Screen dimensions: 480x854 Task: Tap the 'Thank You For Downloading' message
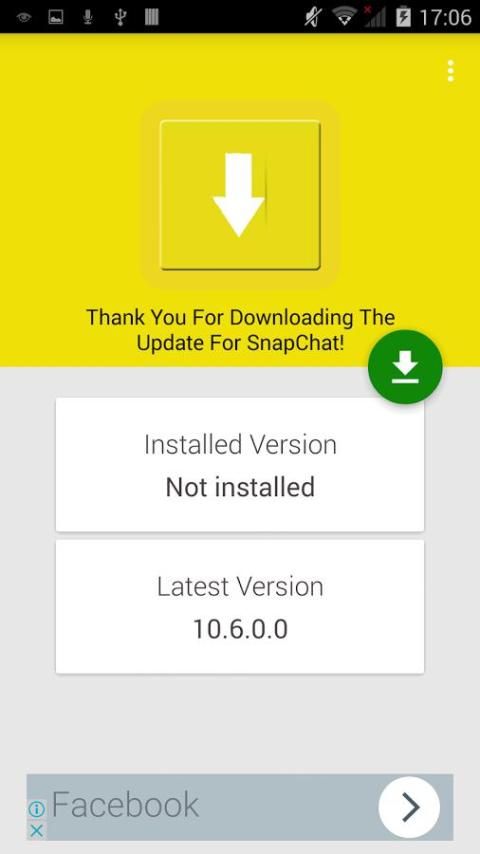click(240, 330)
